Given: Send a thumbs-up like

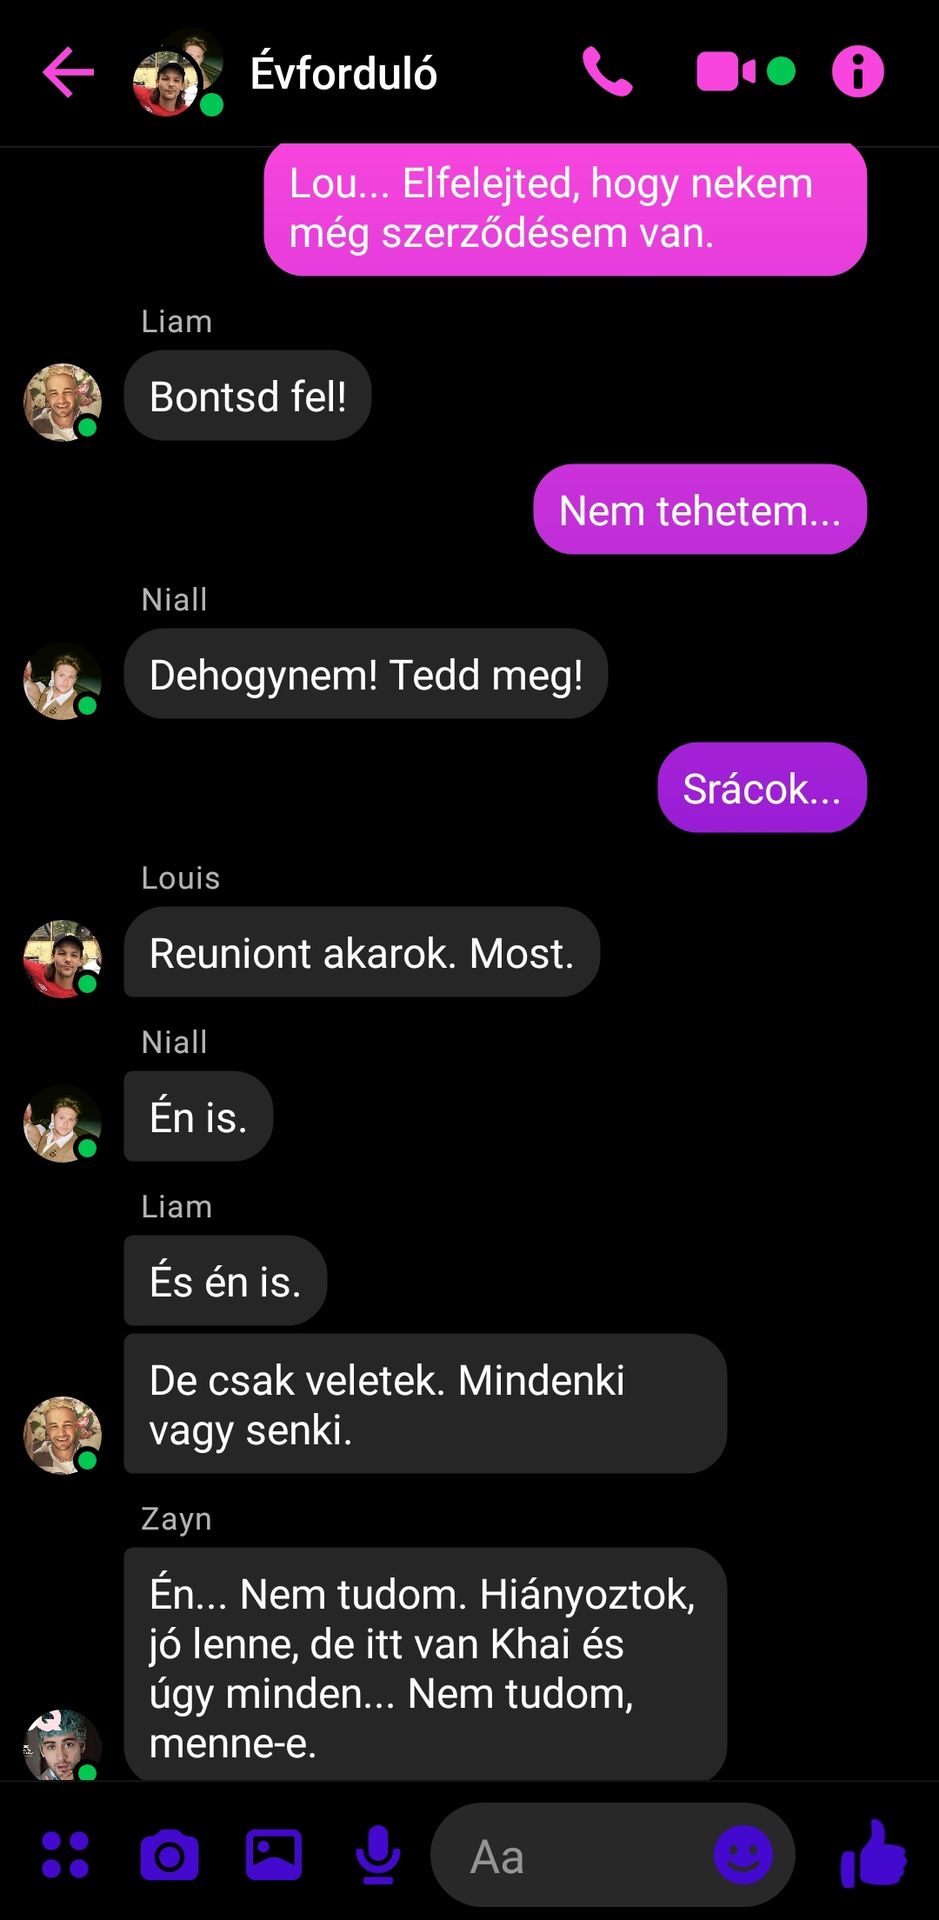Looking at the screenshot, I should 874,1853.
